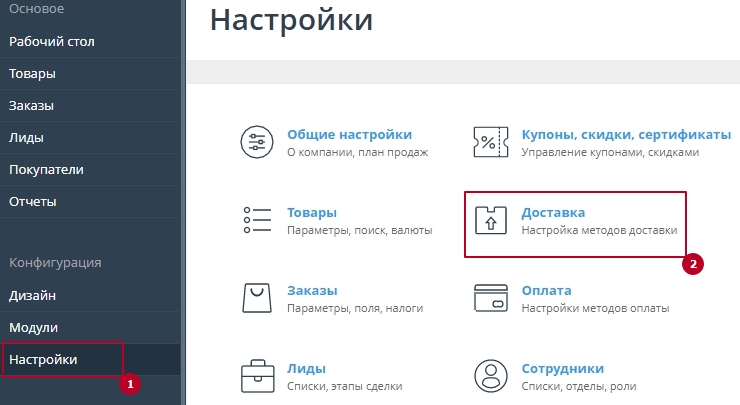
Task: Click the General settings sliders icon
Action: (x=257, y=143)
